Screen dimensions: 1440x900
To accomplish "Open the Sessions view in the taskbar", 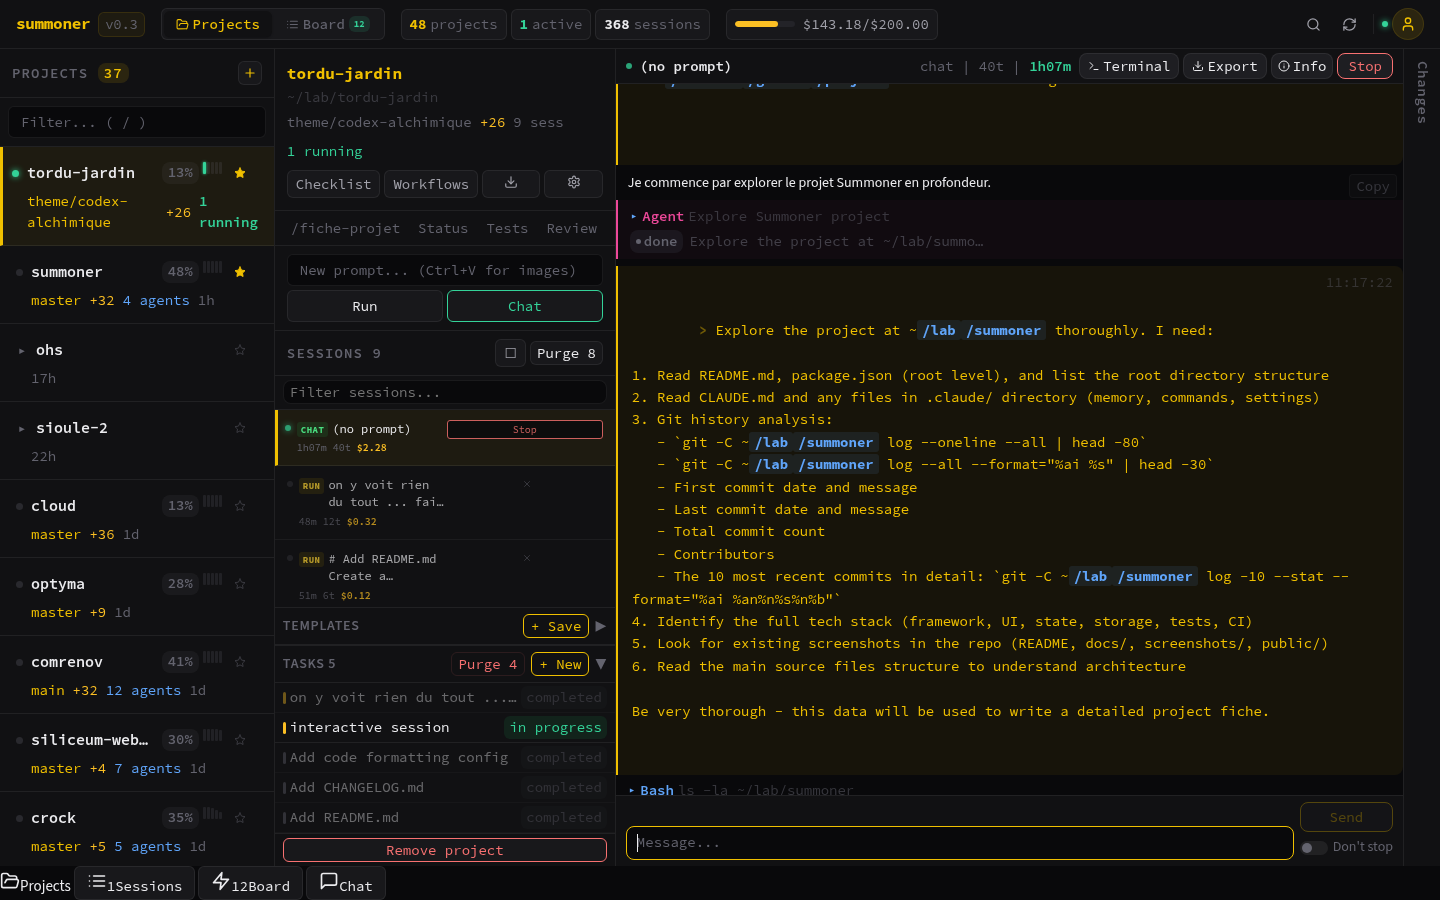I will pos(135,883).
